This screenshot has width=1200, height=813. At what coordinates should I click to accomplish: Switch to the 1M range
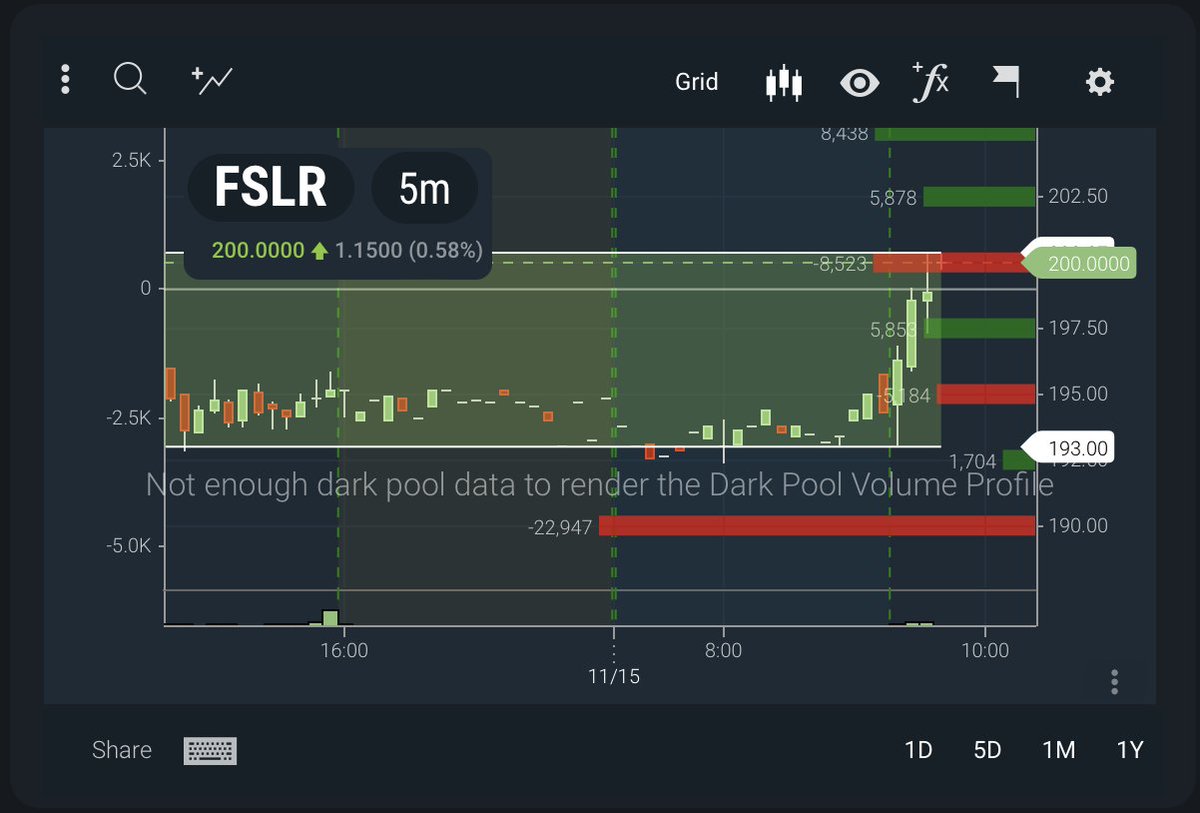coord(1058,750)
